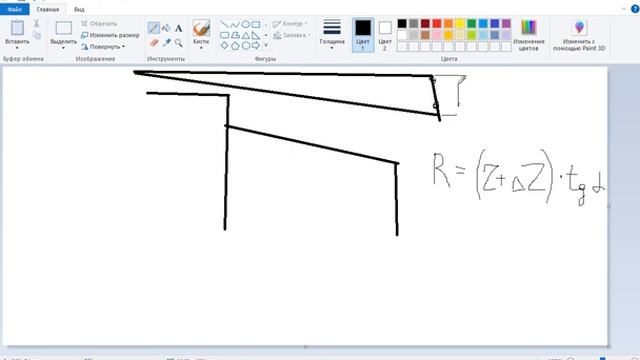Switch to the Вид tab

point(79,9)
